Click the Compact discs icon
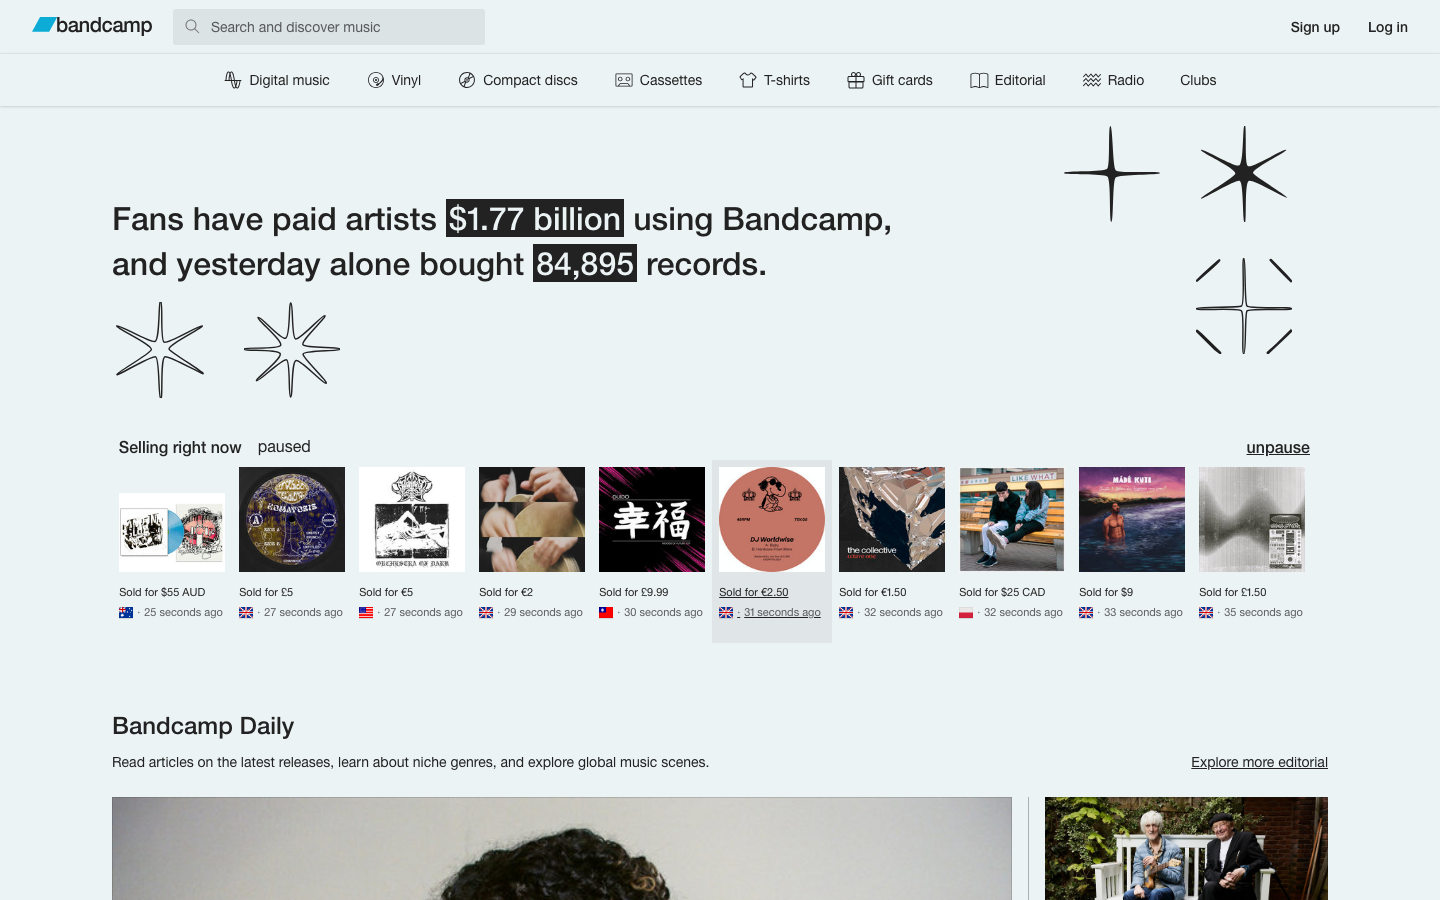Viewport: 1440px width, 900px height. click(x=467, y=80)
